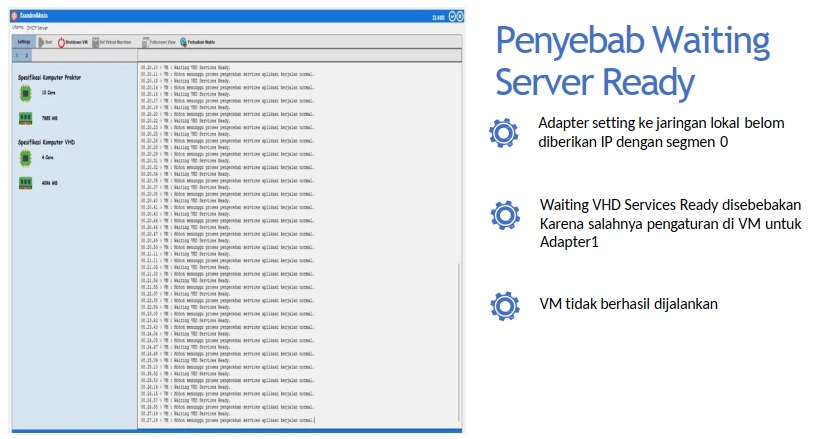
Task: Click the Proktor RAM memory icon
Action: click(25, 118)
